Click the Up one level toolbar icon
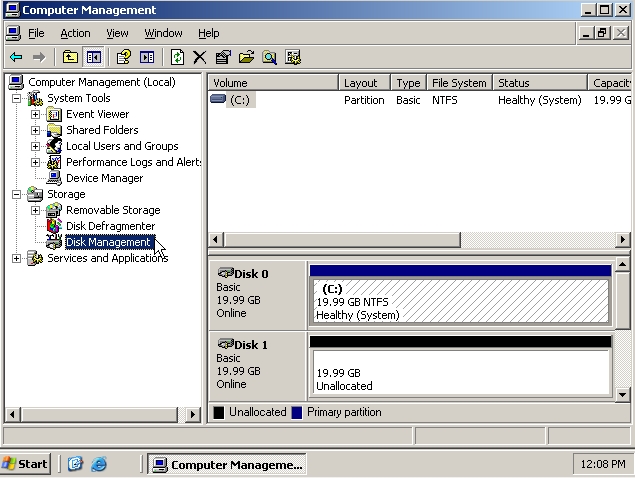This screenshot has height=478, width=635. [x=70, y=57]
